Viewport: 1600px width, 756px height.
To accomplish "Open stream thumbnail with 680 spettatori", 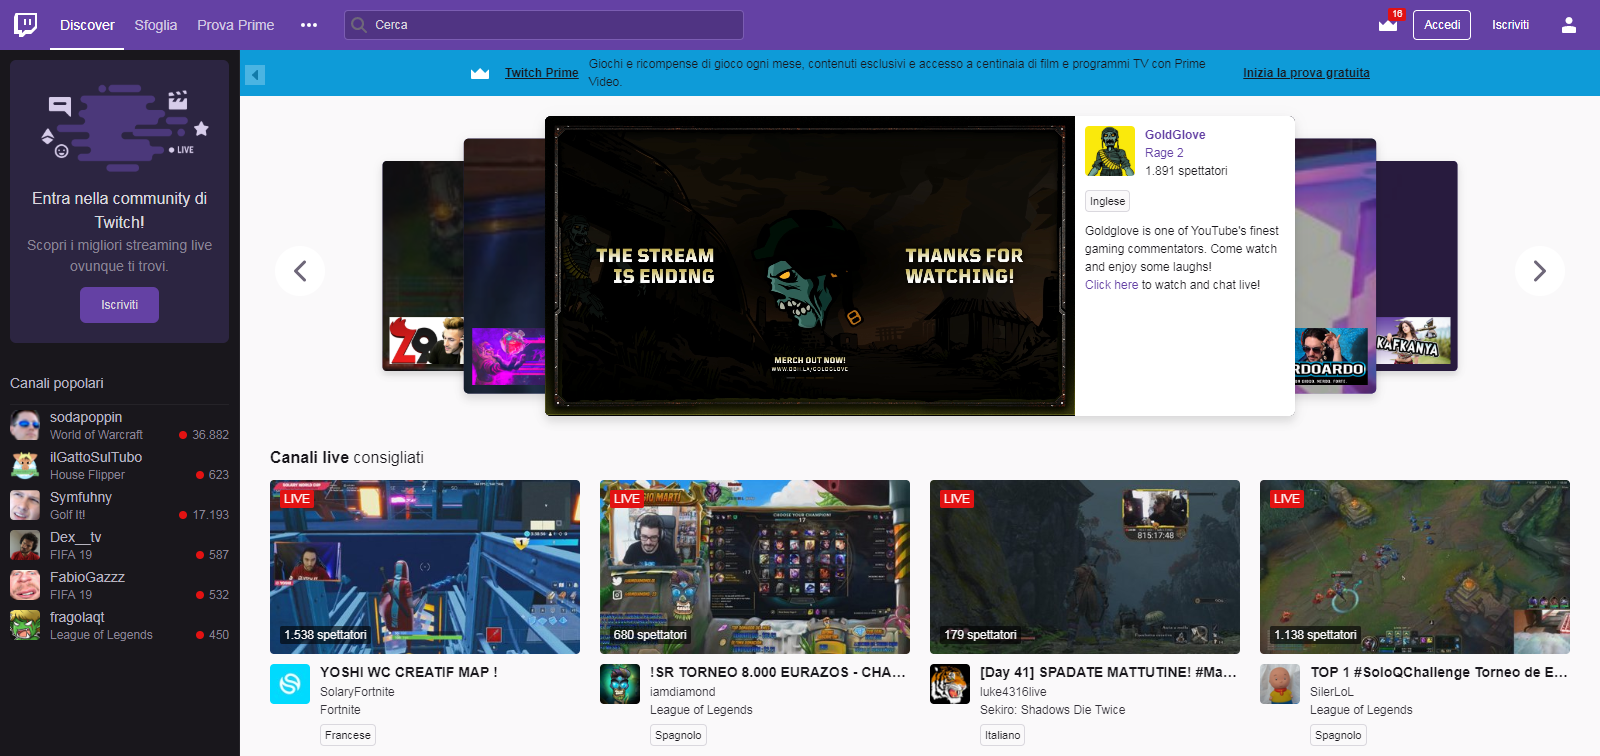I will (755, 567).
